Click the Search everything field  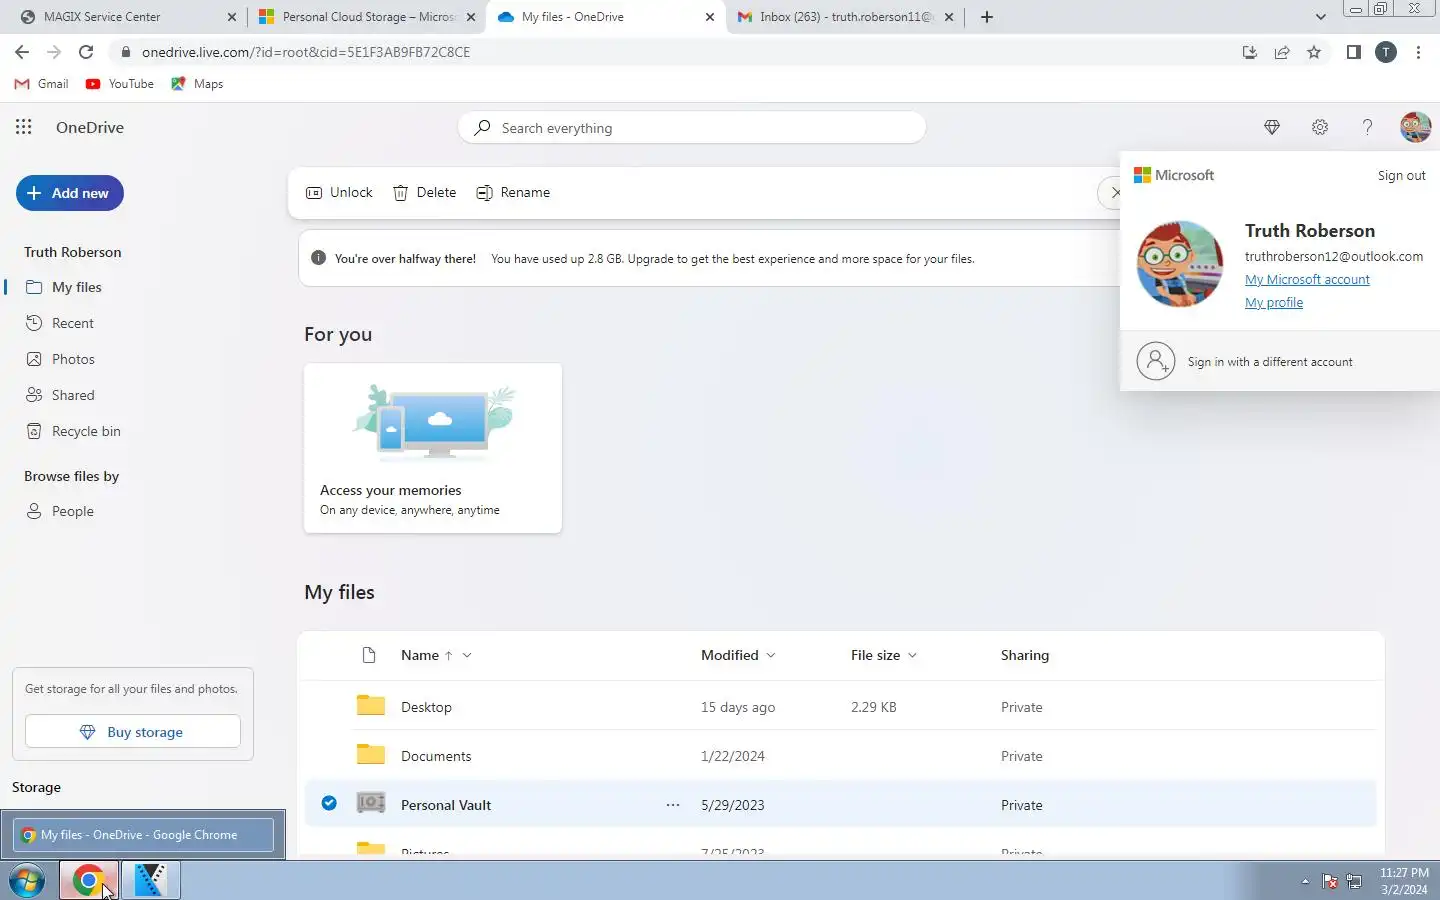[692, 128]
